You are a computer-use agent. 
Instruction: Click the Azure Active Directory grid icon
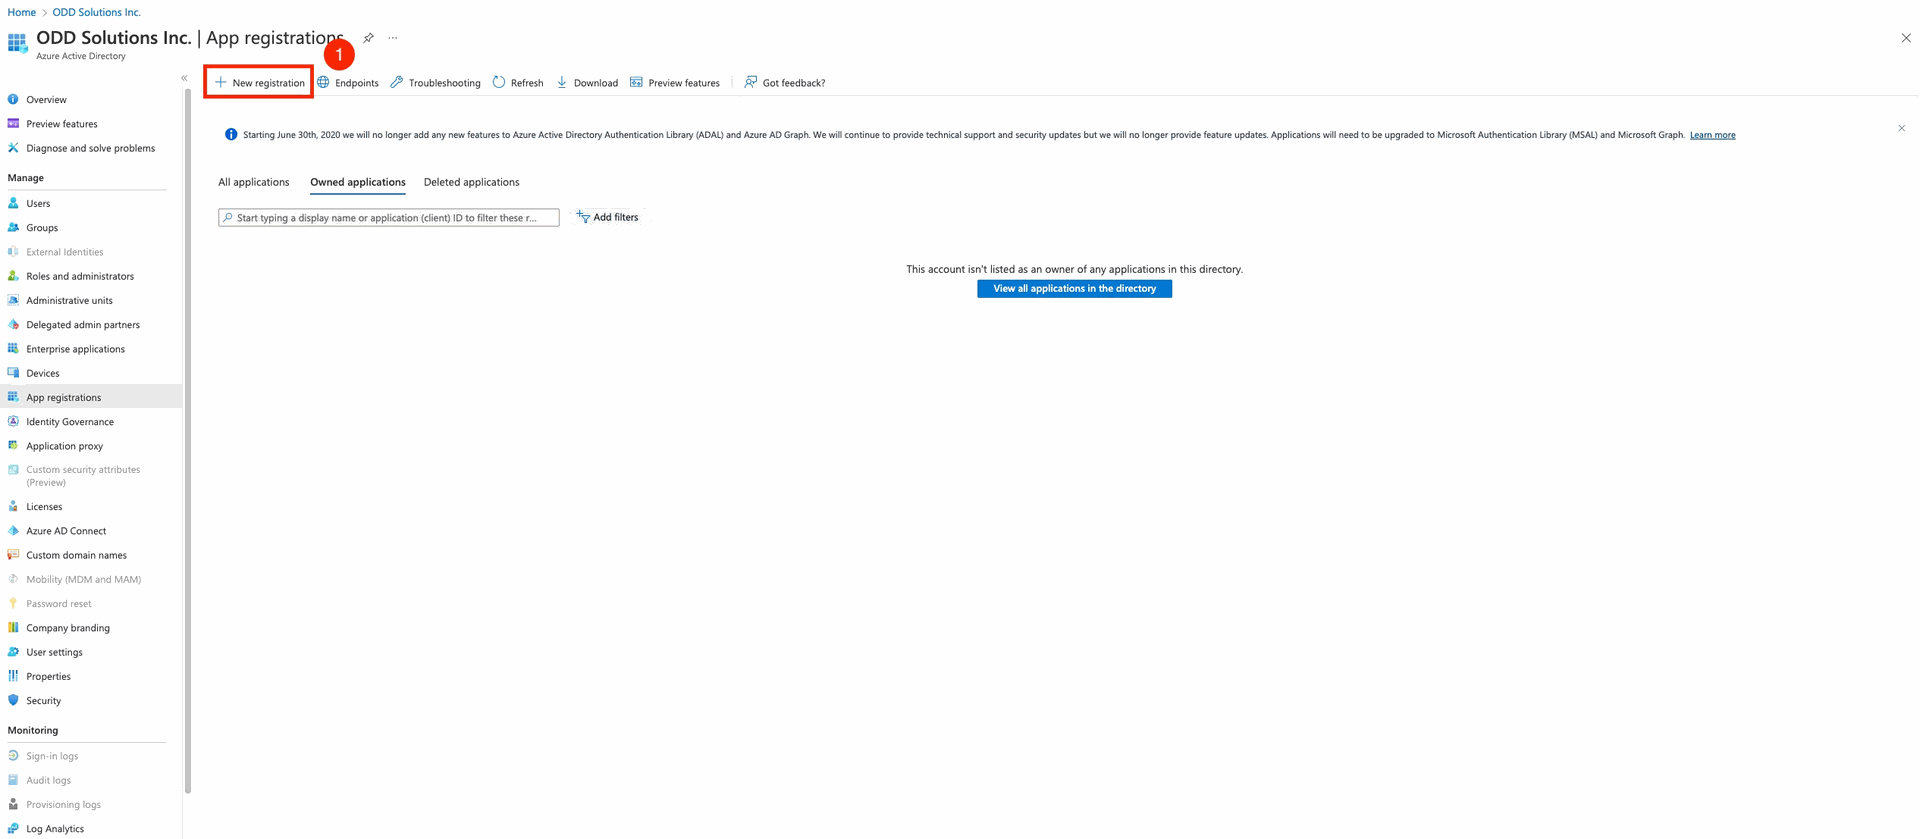17,43
